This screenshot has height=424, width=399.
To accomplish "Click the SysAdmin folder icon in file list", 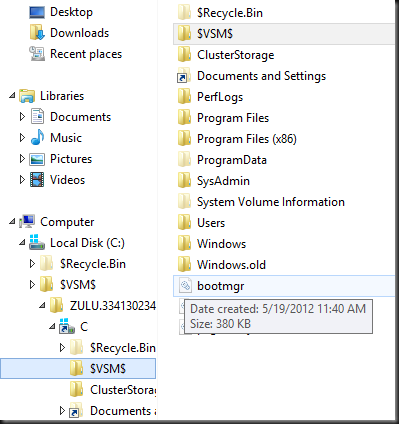I will point(185,181).
